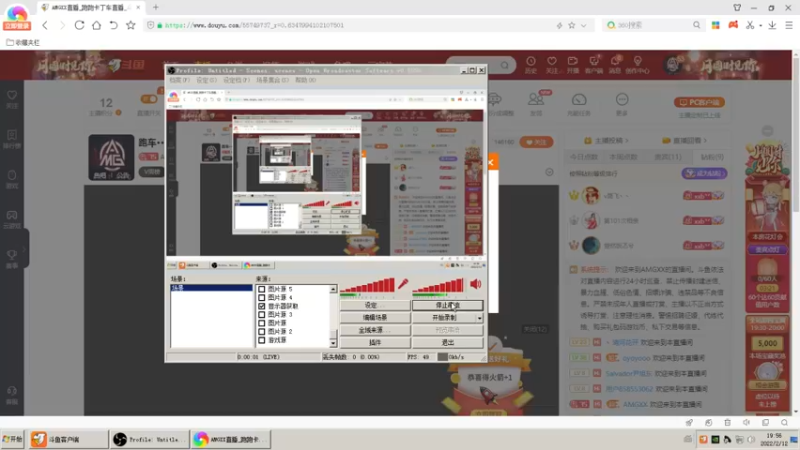The height and width of the screenshot is (450, 800).
Task: Open the first menu in OBS menu bar
Action: click(x=179, y=80)
